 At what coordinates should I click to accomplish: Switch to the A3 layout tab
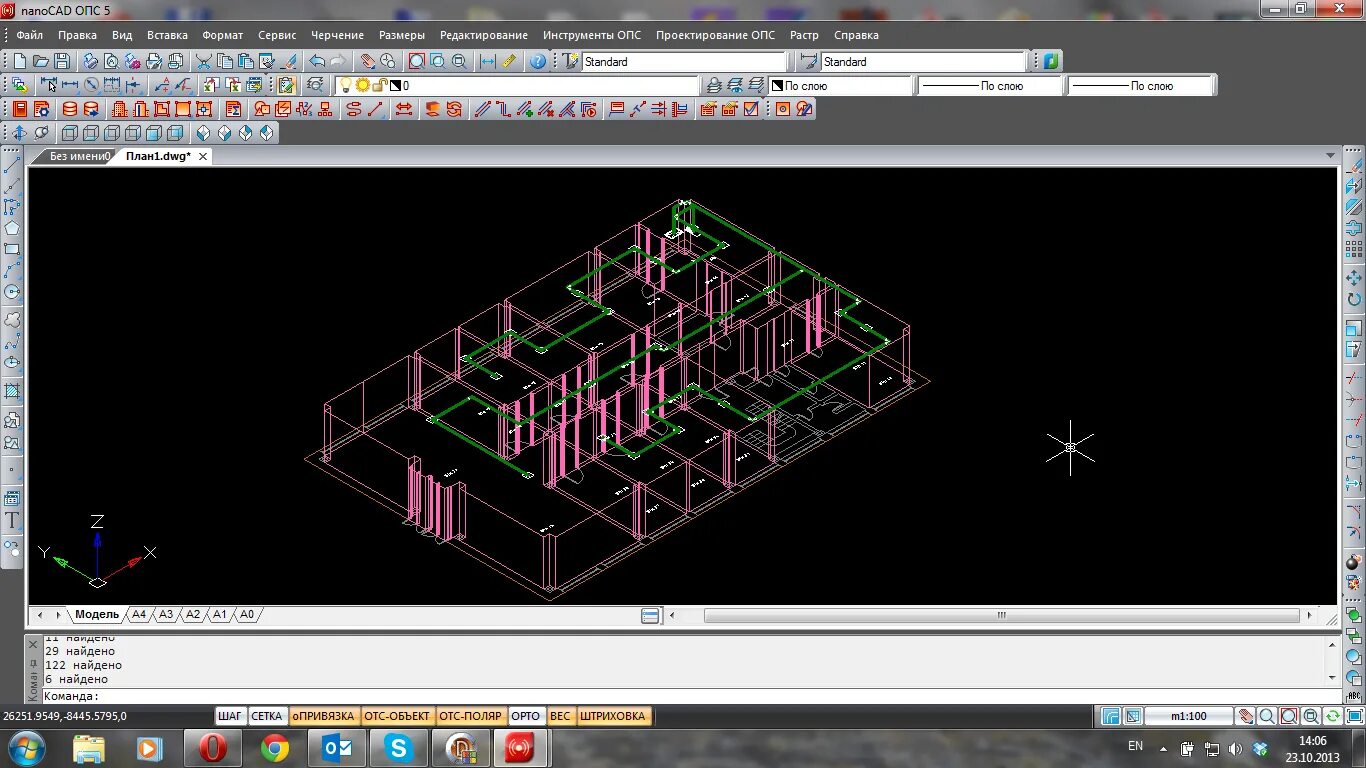click(166, 615)
